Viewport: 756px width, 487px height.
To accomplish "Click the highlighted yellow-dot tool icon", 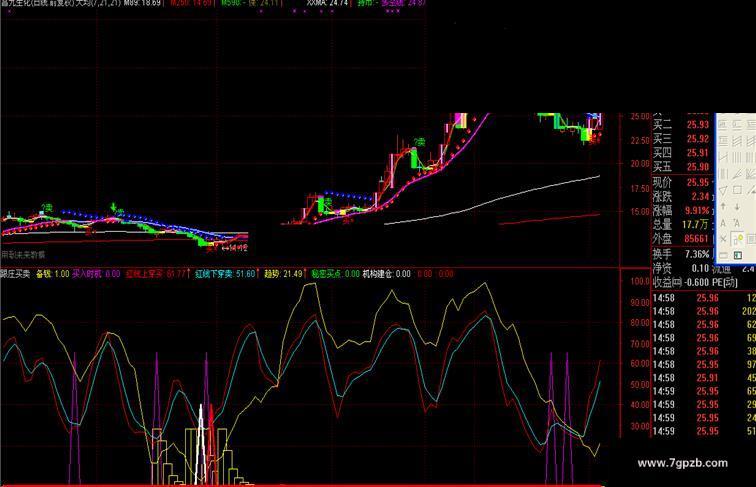I will pyautogui.click(x=737, y=238).
